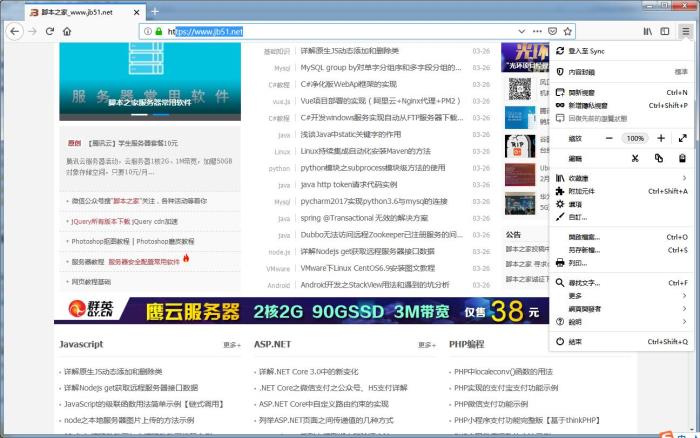Toggle the sidebar view icon
Screen dimensions: 700x438
[664, 31]
